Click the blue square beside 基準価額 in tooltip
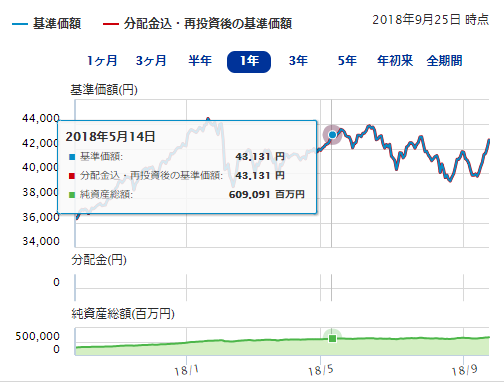This screenshot has width=504, height=382. tap(72, 157)
